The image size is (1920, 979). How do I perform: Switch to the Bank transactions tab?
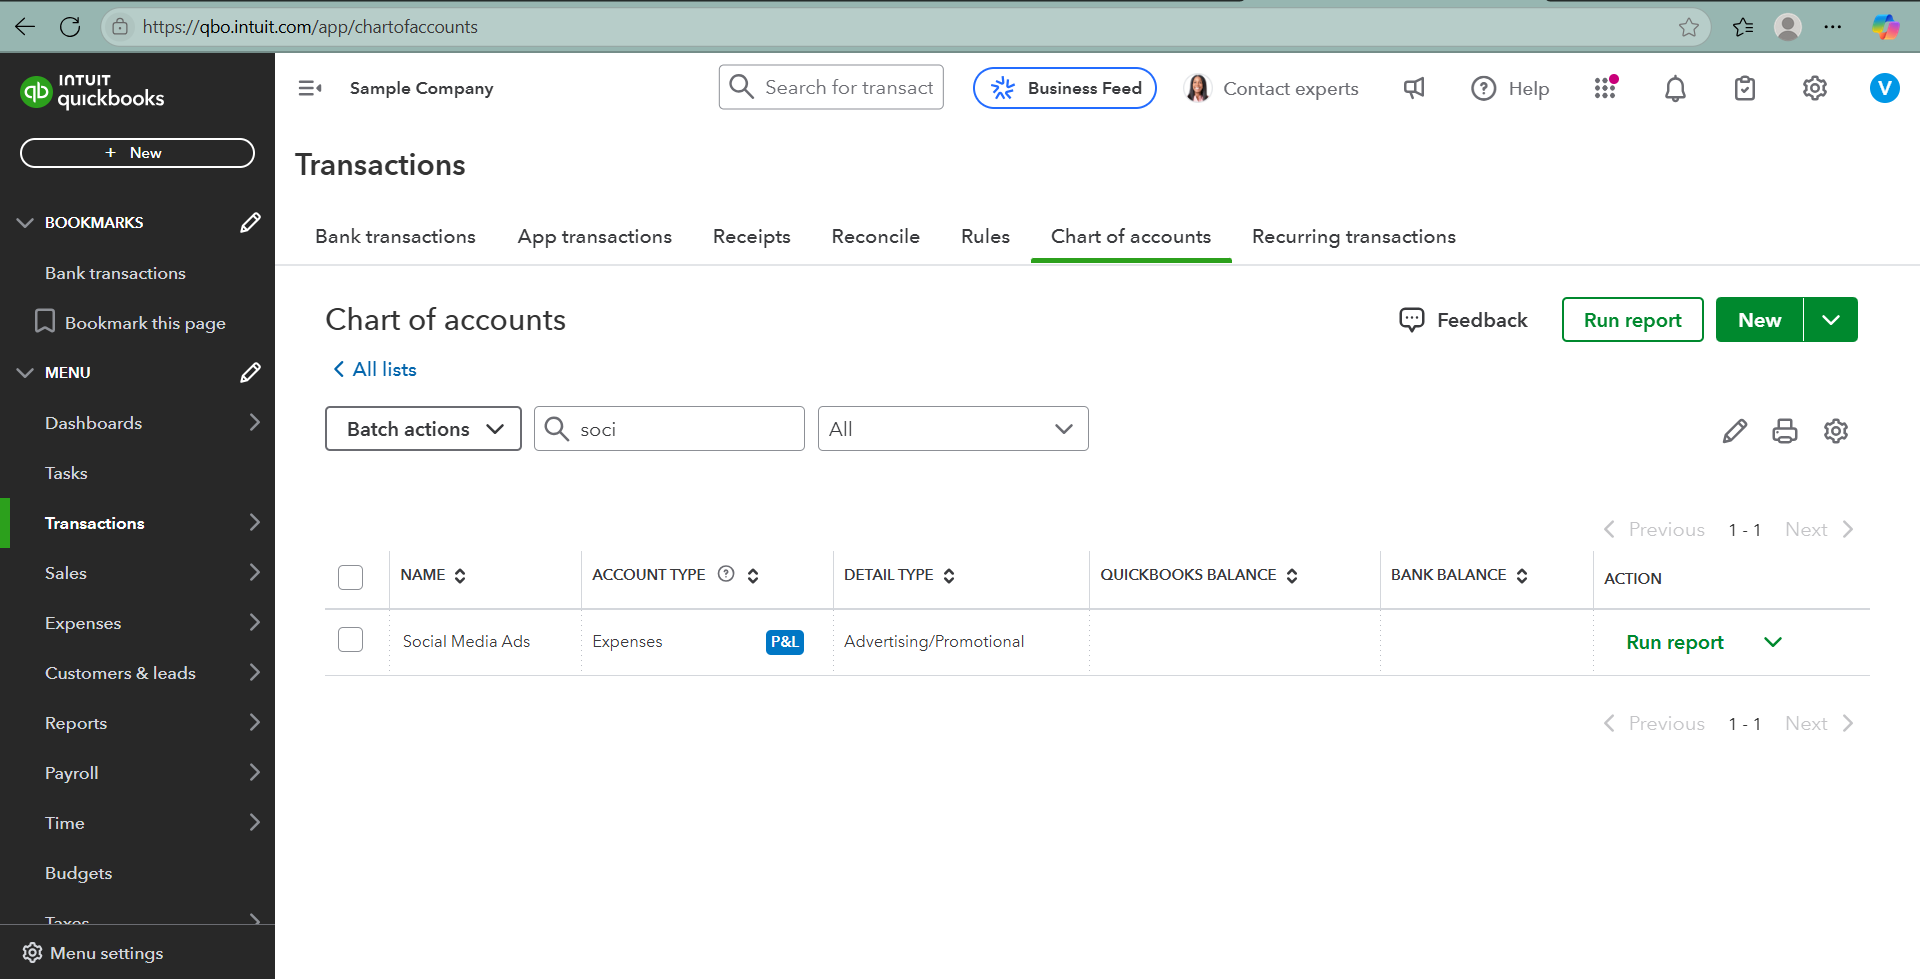tap(395, 237)
